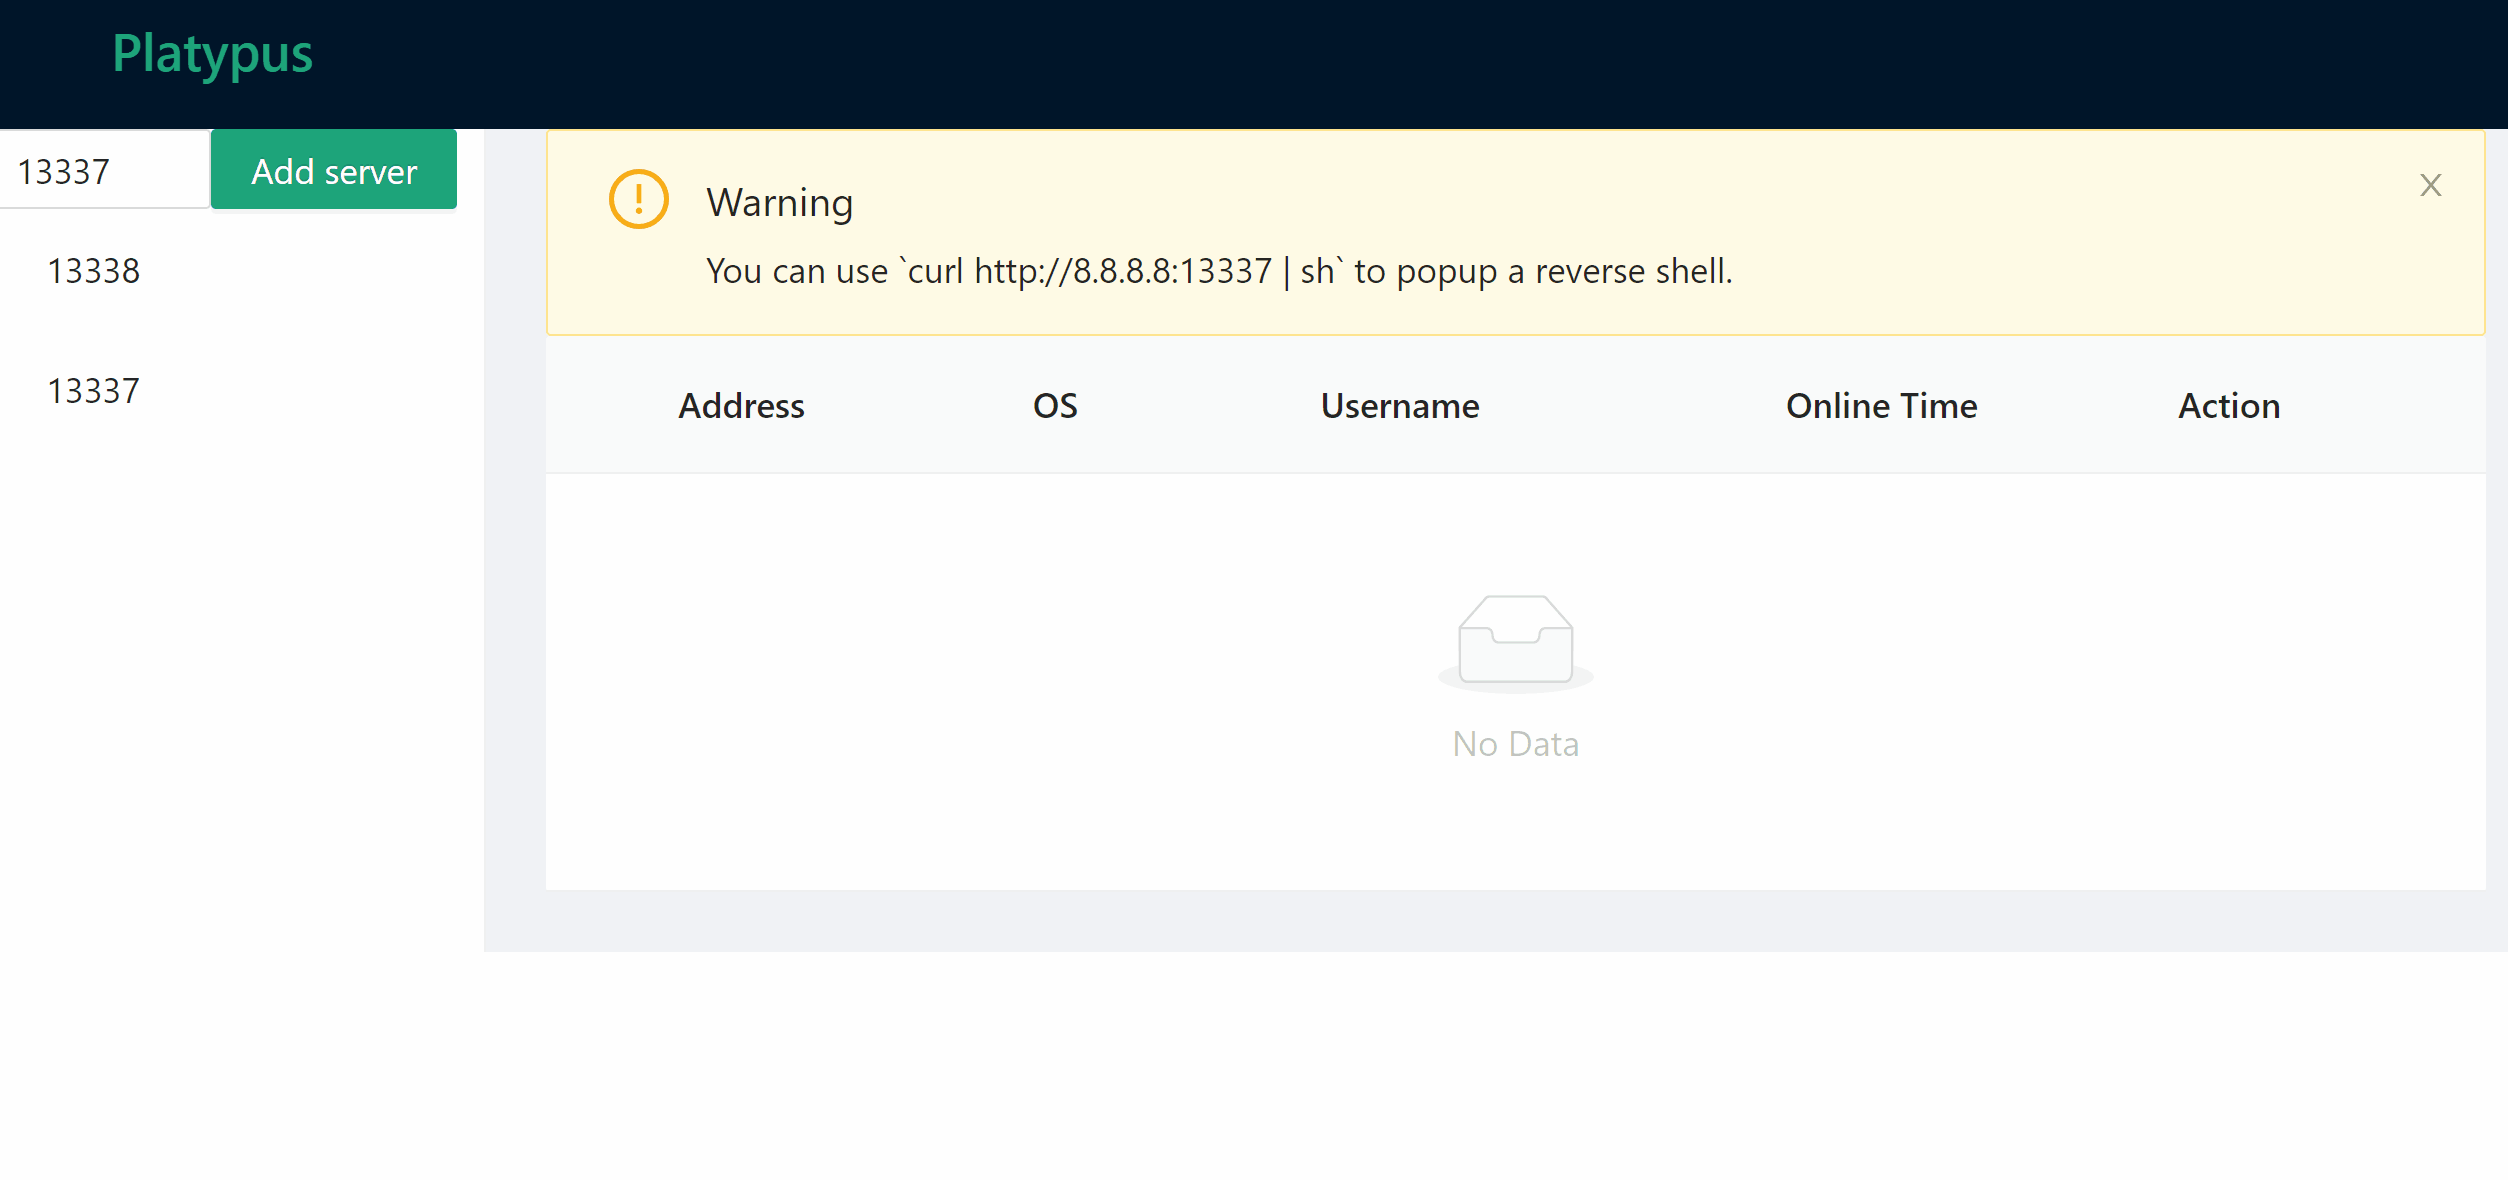Click the Address column header
Viewport: 2508px width, 1180px height.
741,406
